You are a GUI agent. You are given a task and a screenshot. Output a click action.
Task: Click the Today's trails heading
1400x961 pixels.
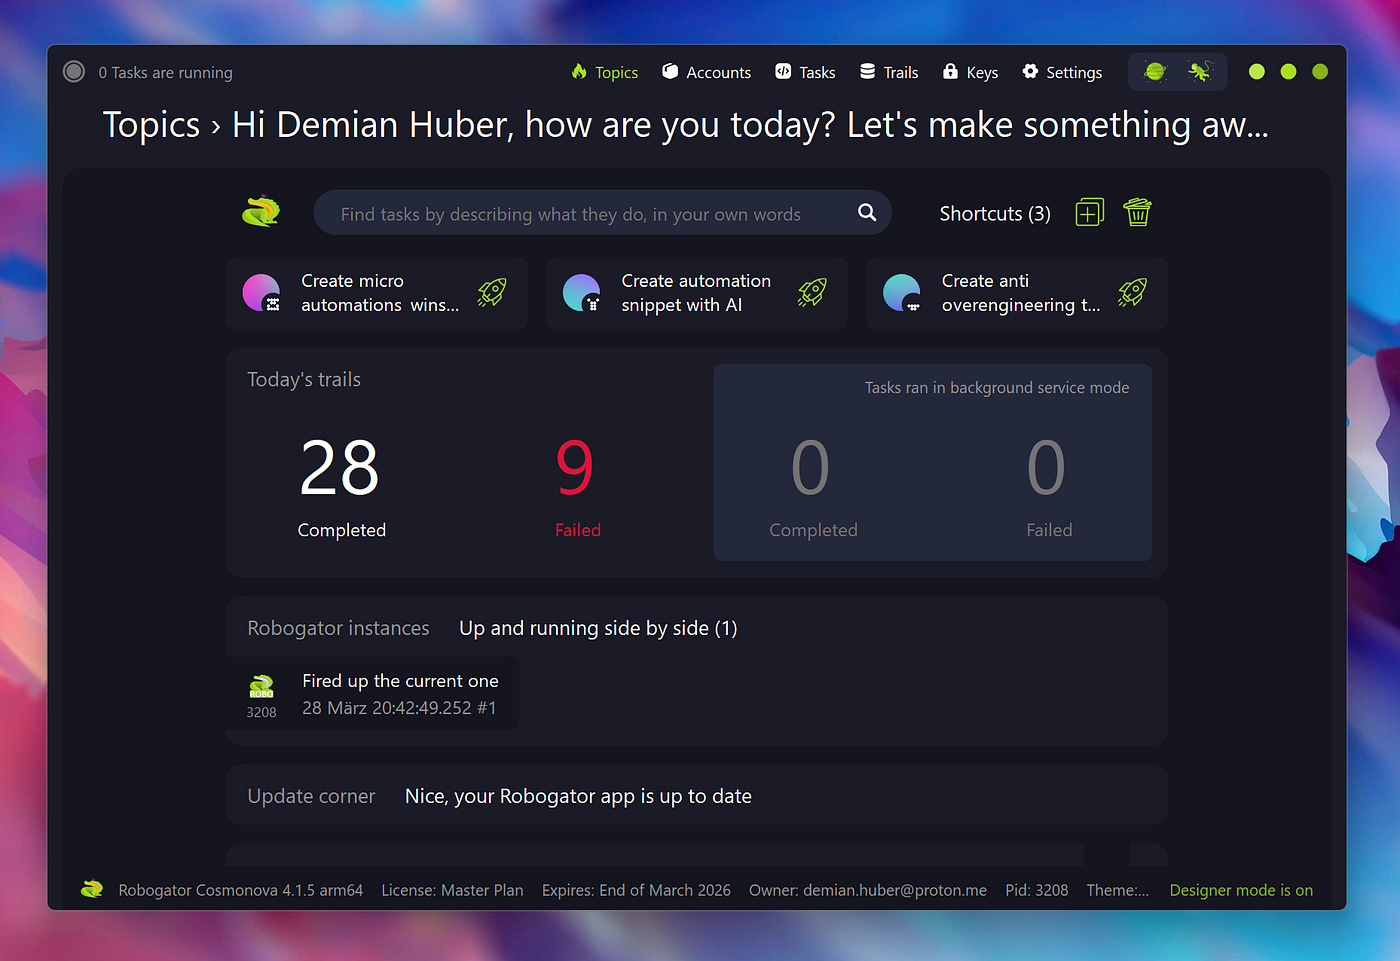point(304,379)
